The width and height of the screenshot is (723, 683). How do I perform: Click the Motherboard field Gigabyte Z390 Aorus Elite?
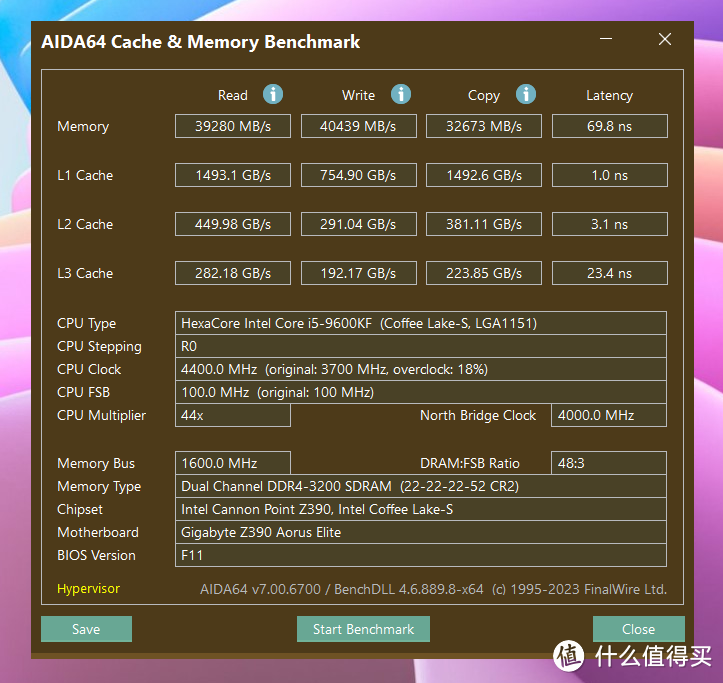[x=421, y=532]
